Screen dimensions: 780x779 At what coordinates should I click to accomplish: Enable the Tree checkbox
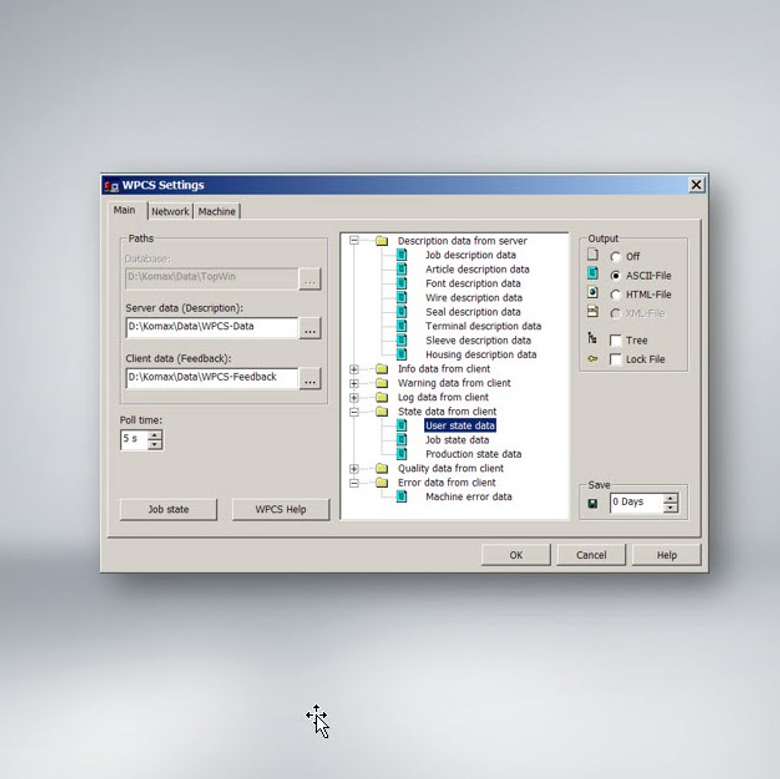(616, 341)
